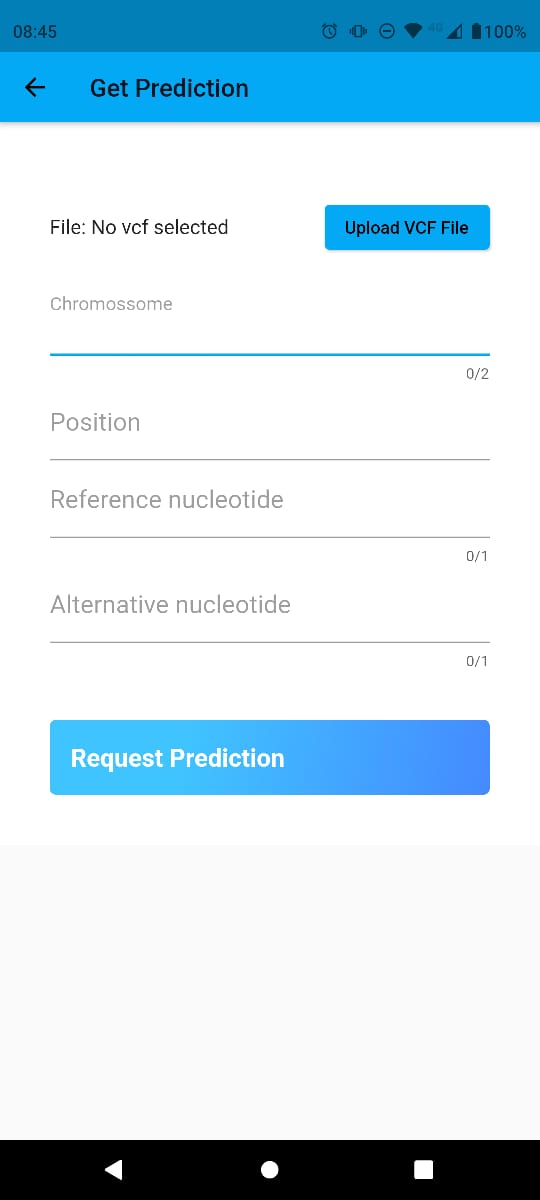Tap the battery status icon

coord(476,32)
